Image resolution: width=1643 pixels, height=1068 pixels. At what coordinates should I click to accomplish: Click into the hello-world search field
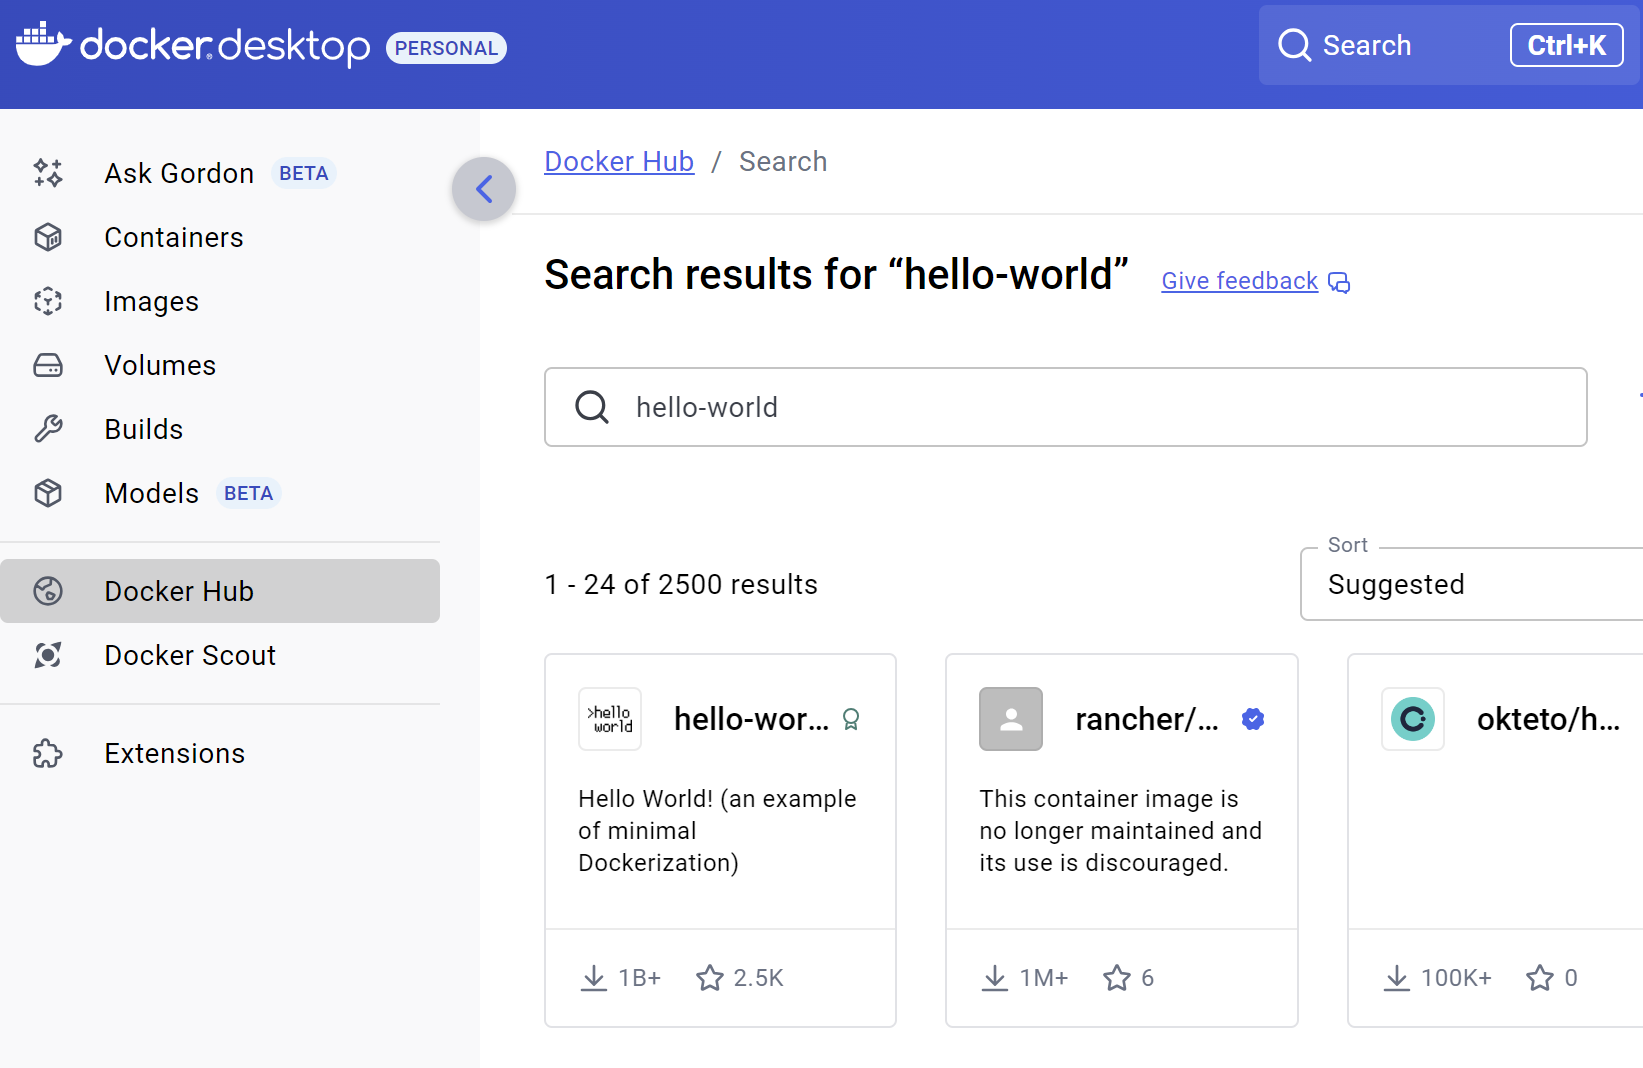point(1066,407)
